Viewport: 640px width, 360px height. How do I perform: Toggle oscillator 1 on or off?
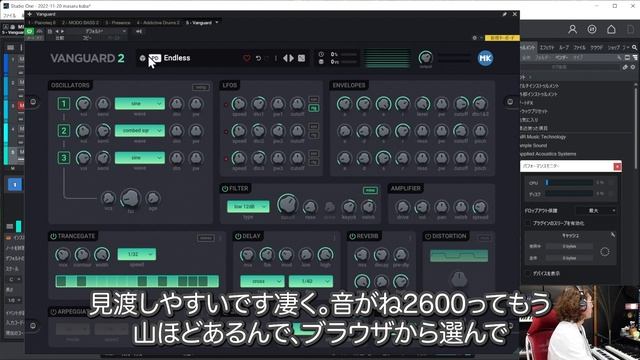64,104
